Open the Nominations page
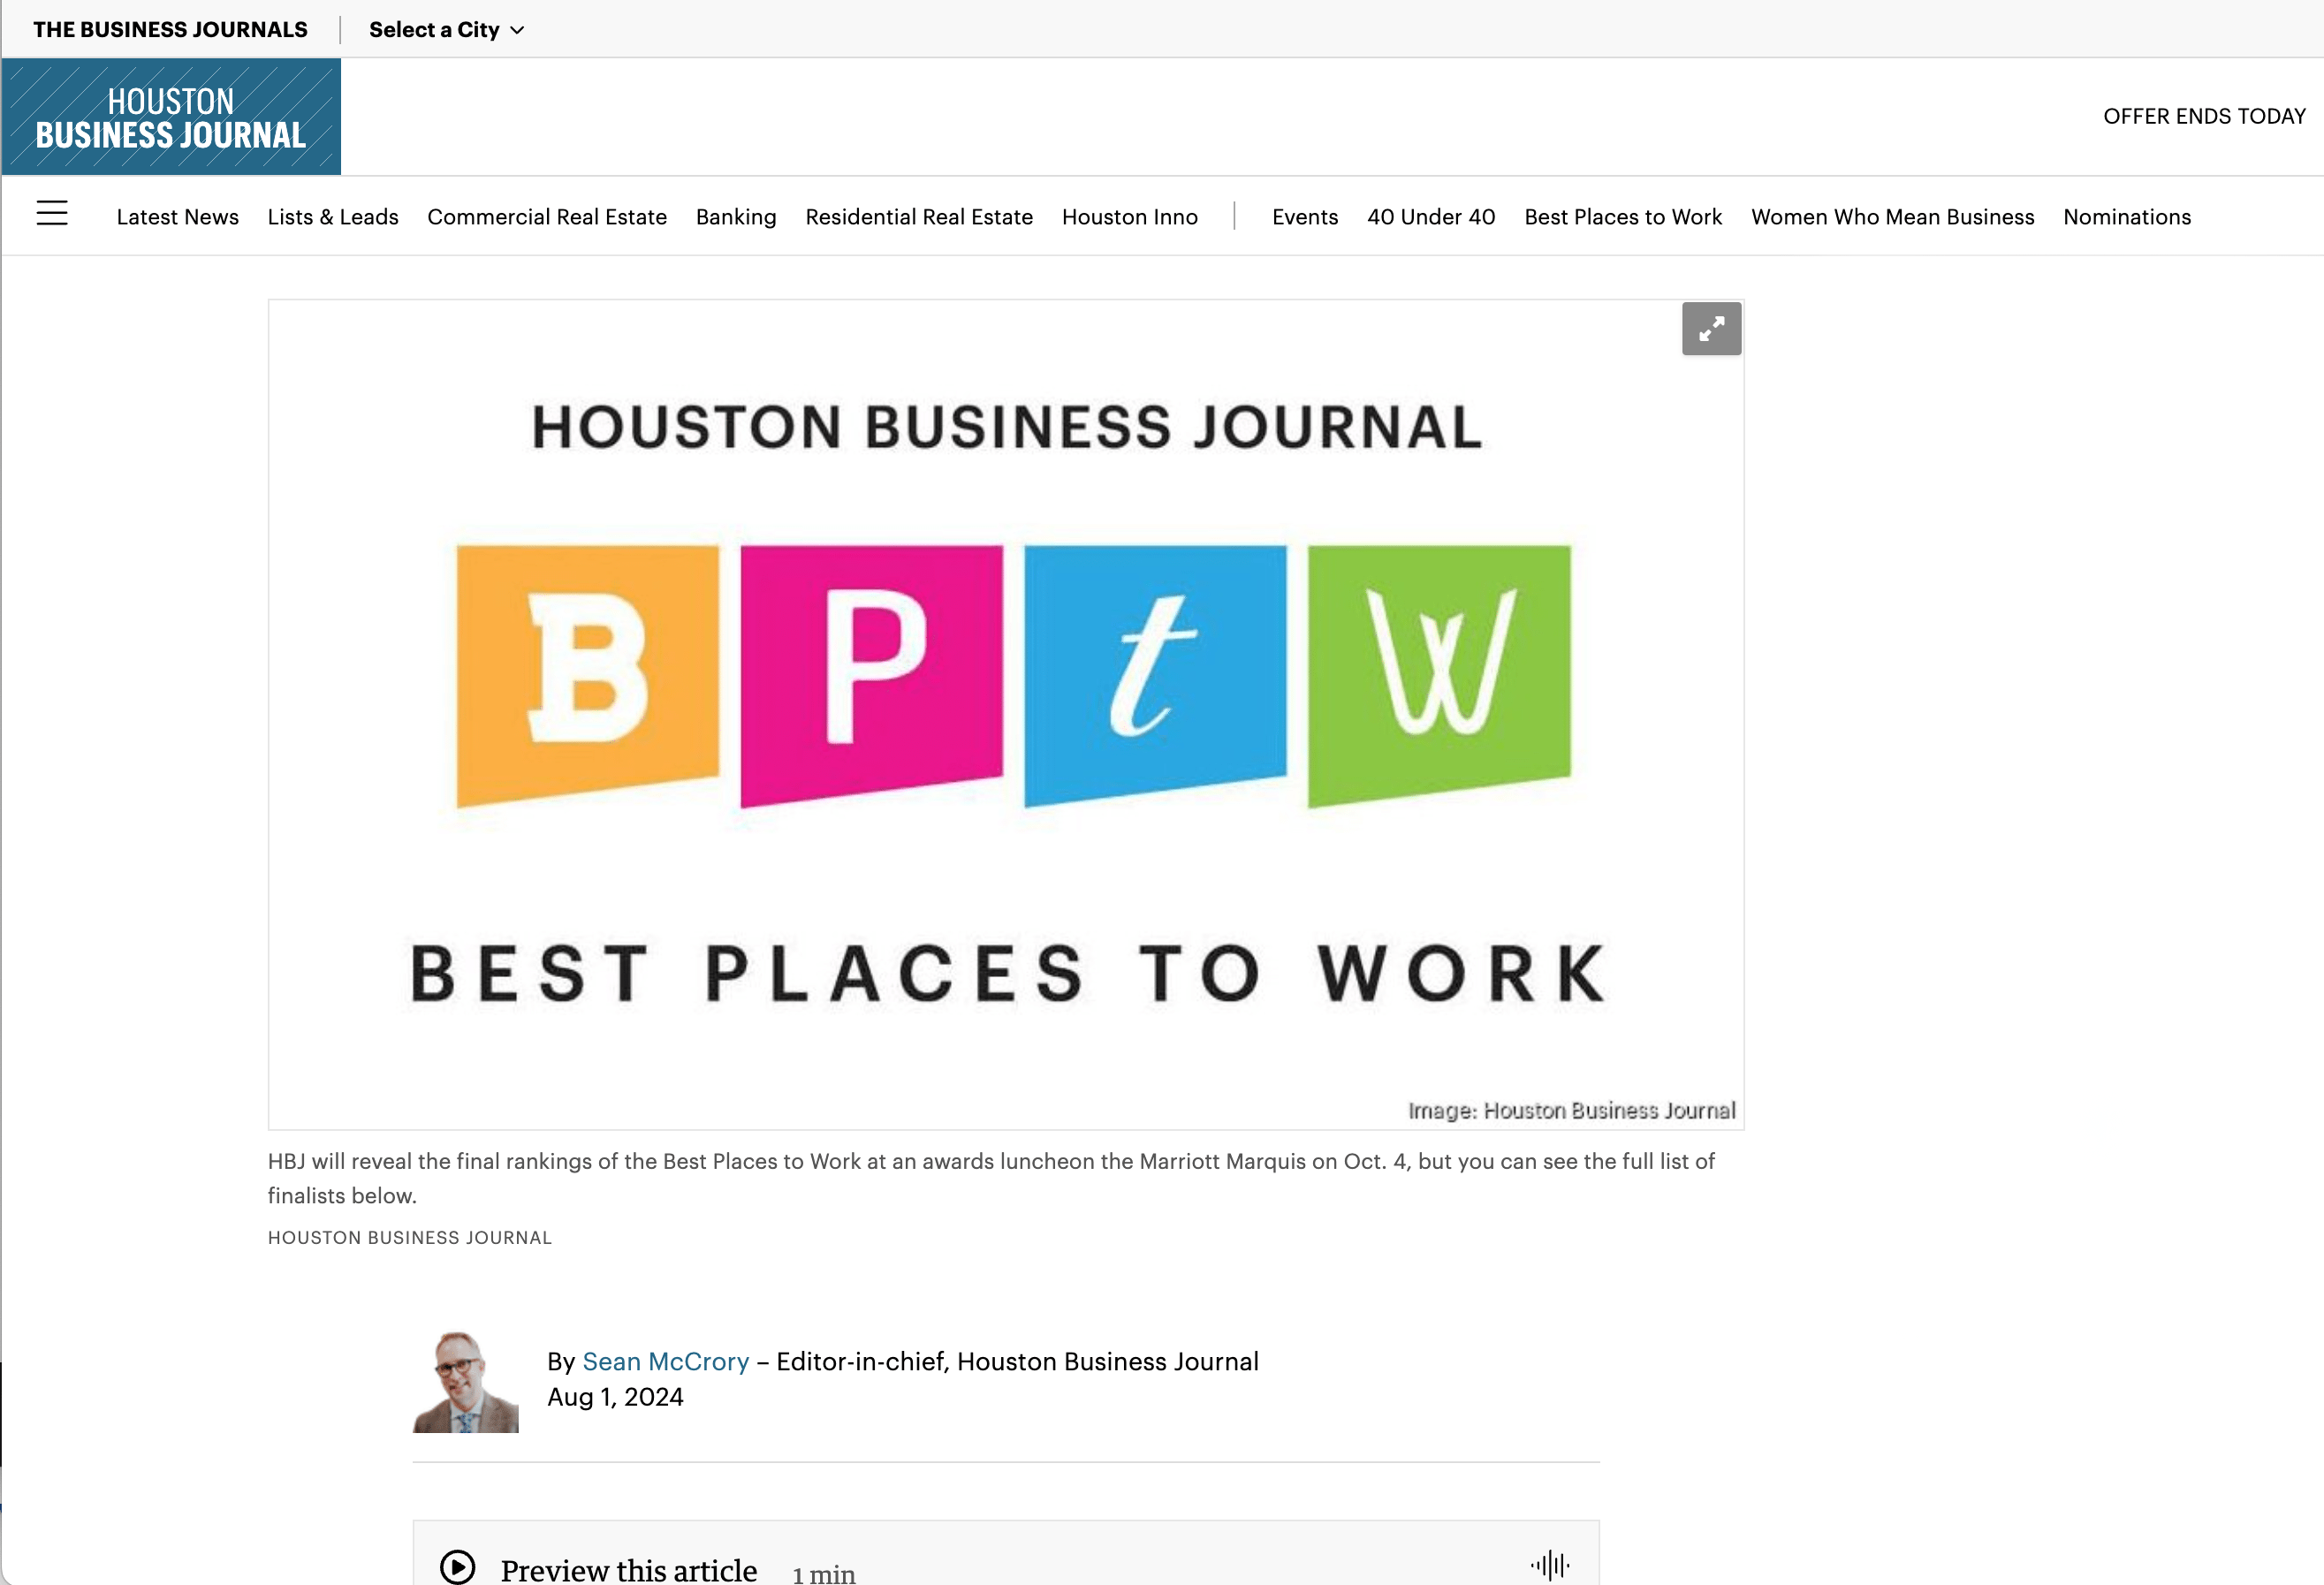This screenshot has height=1585, width=2324. pyautogui.click(x=2127, y=217)
